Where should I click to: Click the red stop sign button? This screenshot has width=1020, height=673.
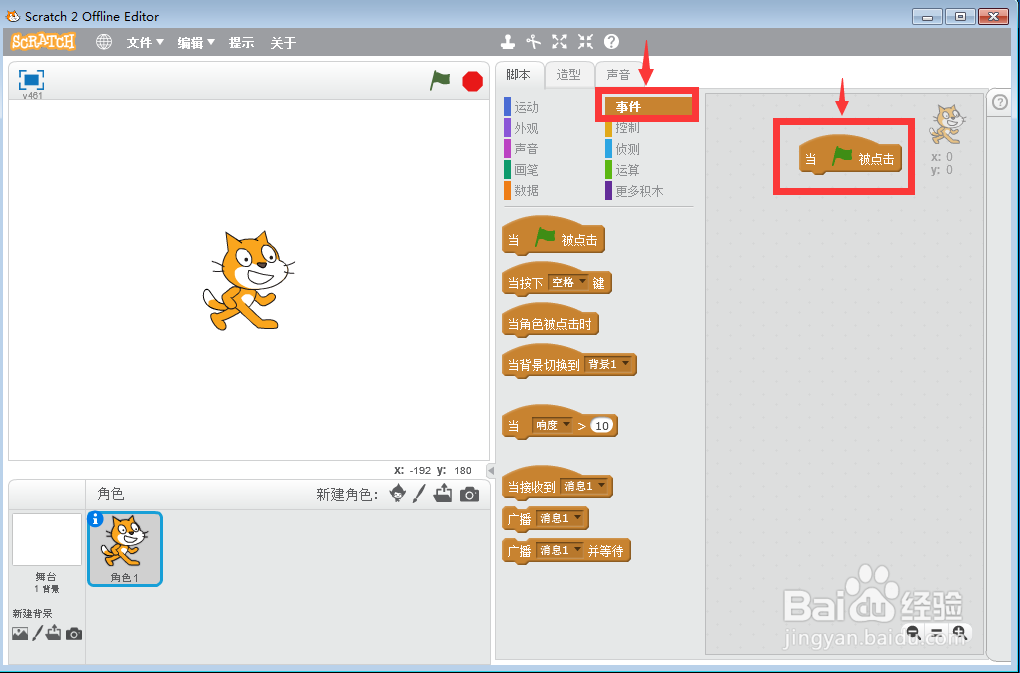click(472, 81)
